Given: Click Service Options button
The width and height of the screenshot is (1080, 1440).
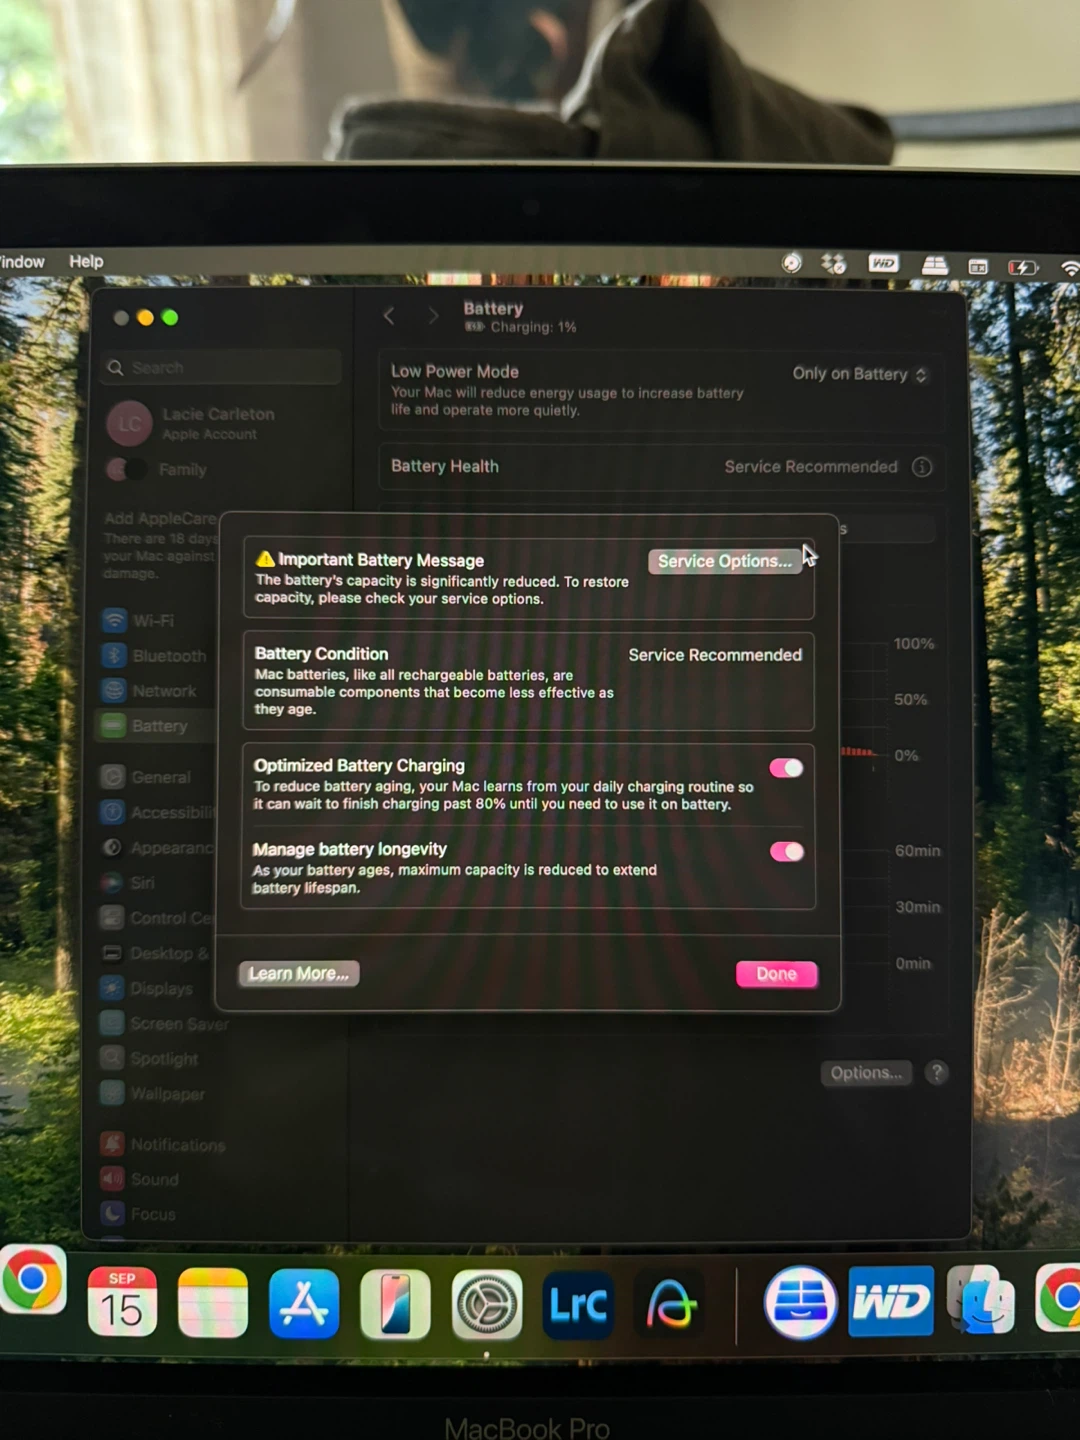Looking at the screenshot, I should (x=725, y=561).
